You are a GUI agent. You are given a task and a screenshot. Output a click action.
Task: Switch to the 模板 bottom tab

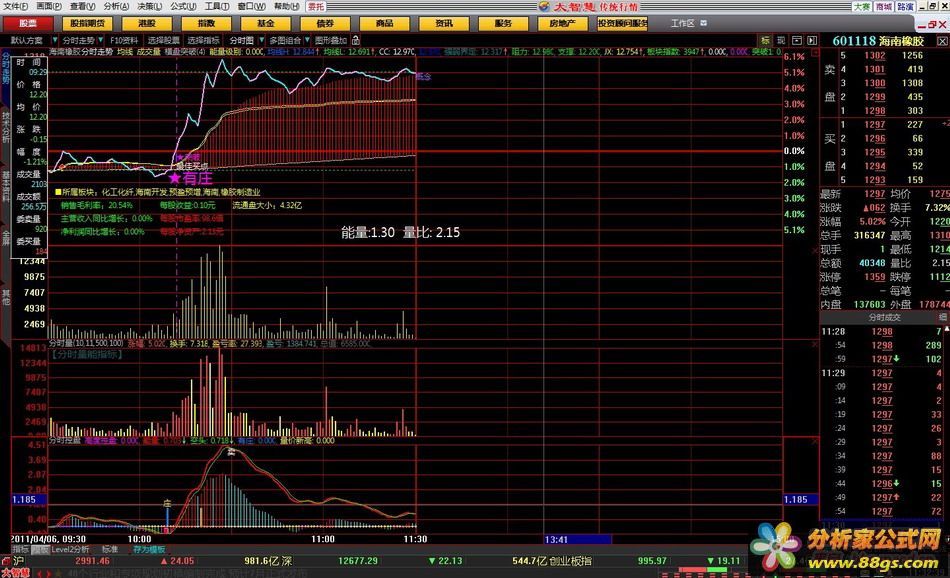coord(40,550)
